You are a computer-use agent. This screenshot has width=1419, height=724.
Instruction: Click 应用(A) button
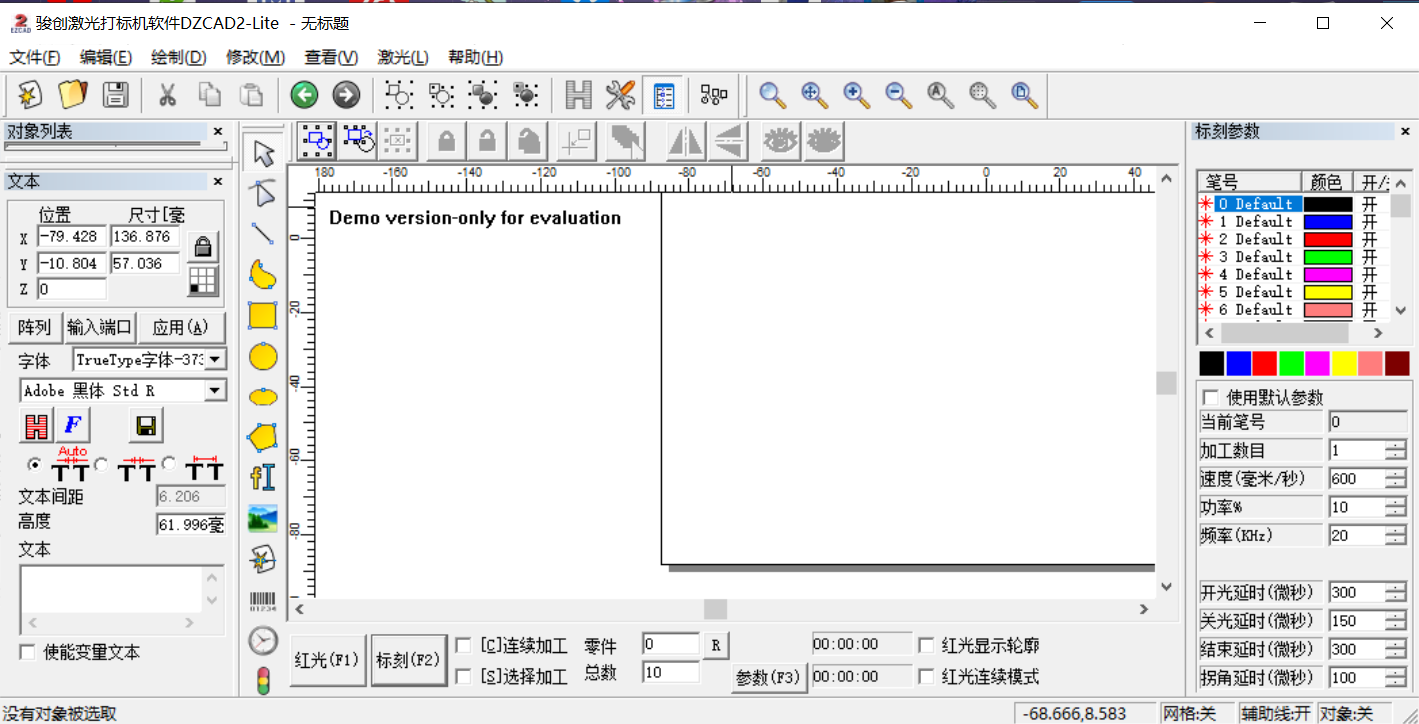[181, 327]
